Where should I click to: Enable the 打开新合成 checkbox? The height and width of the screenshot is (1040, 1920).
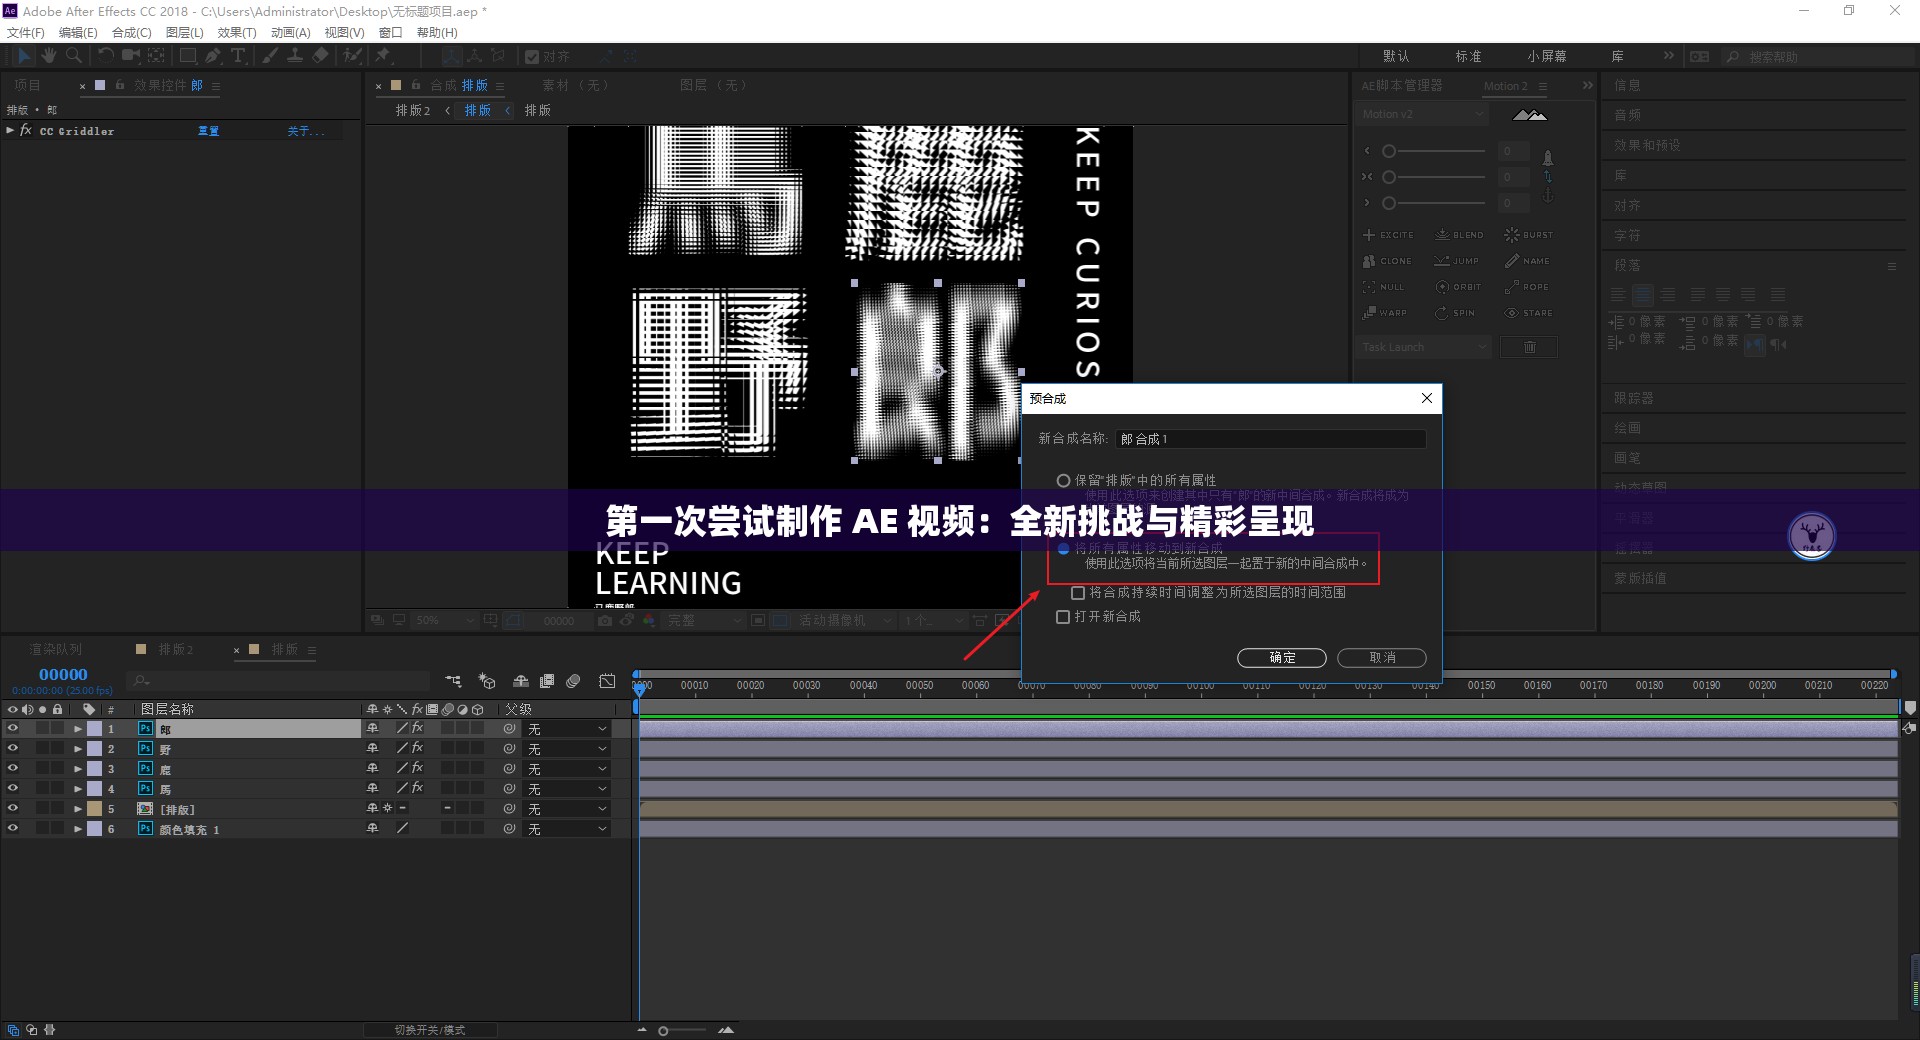[x=1063, y=617]
